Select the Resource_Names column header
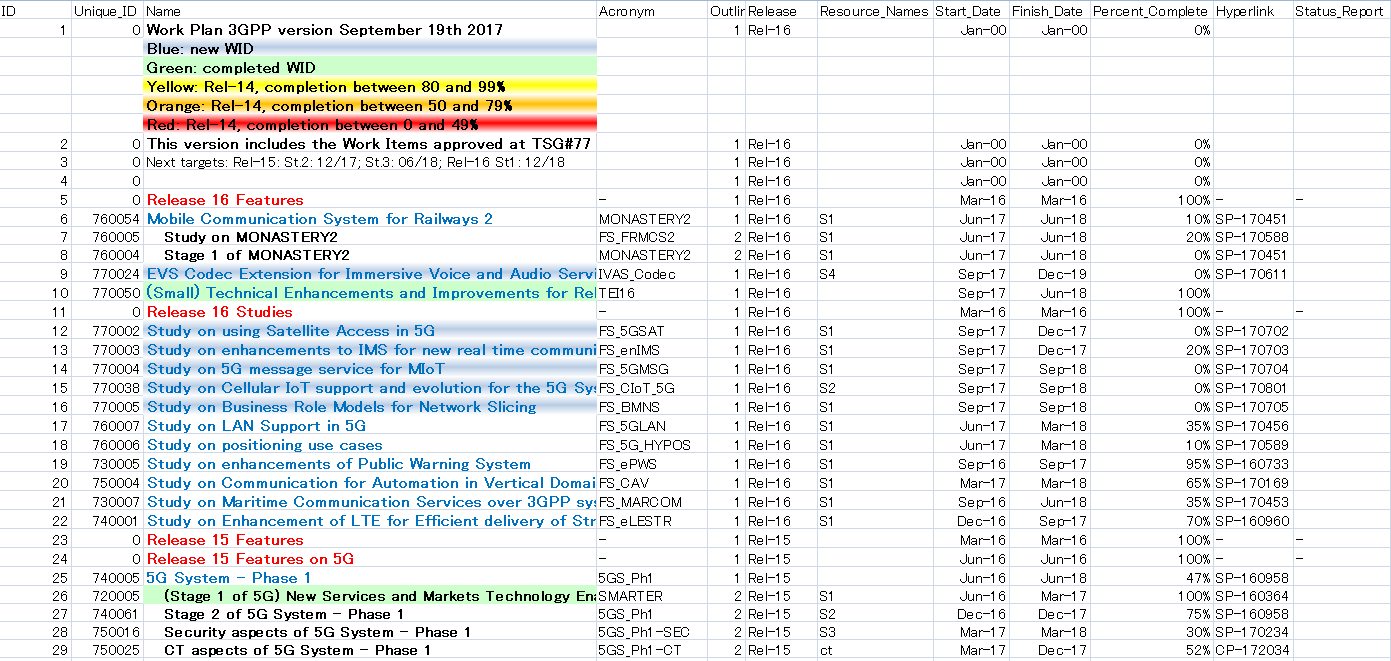Screen dimensions: 1391x661 [875, 11]
